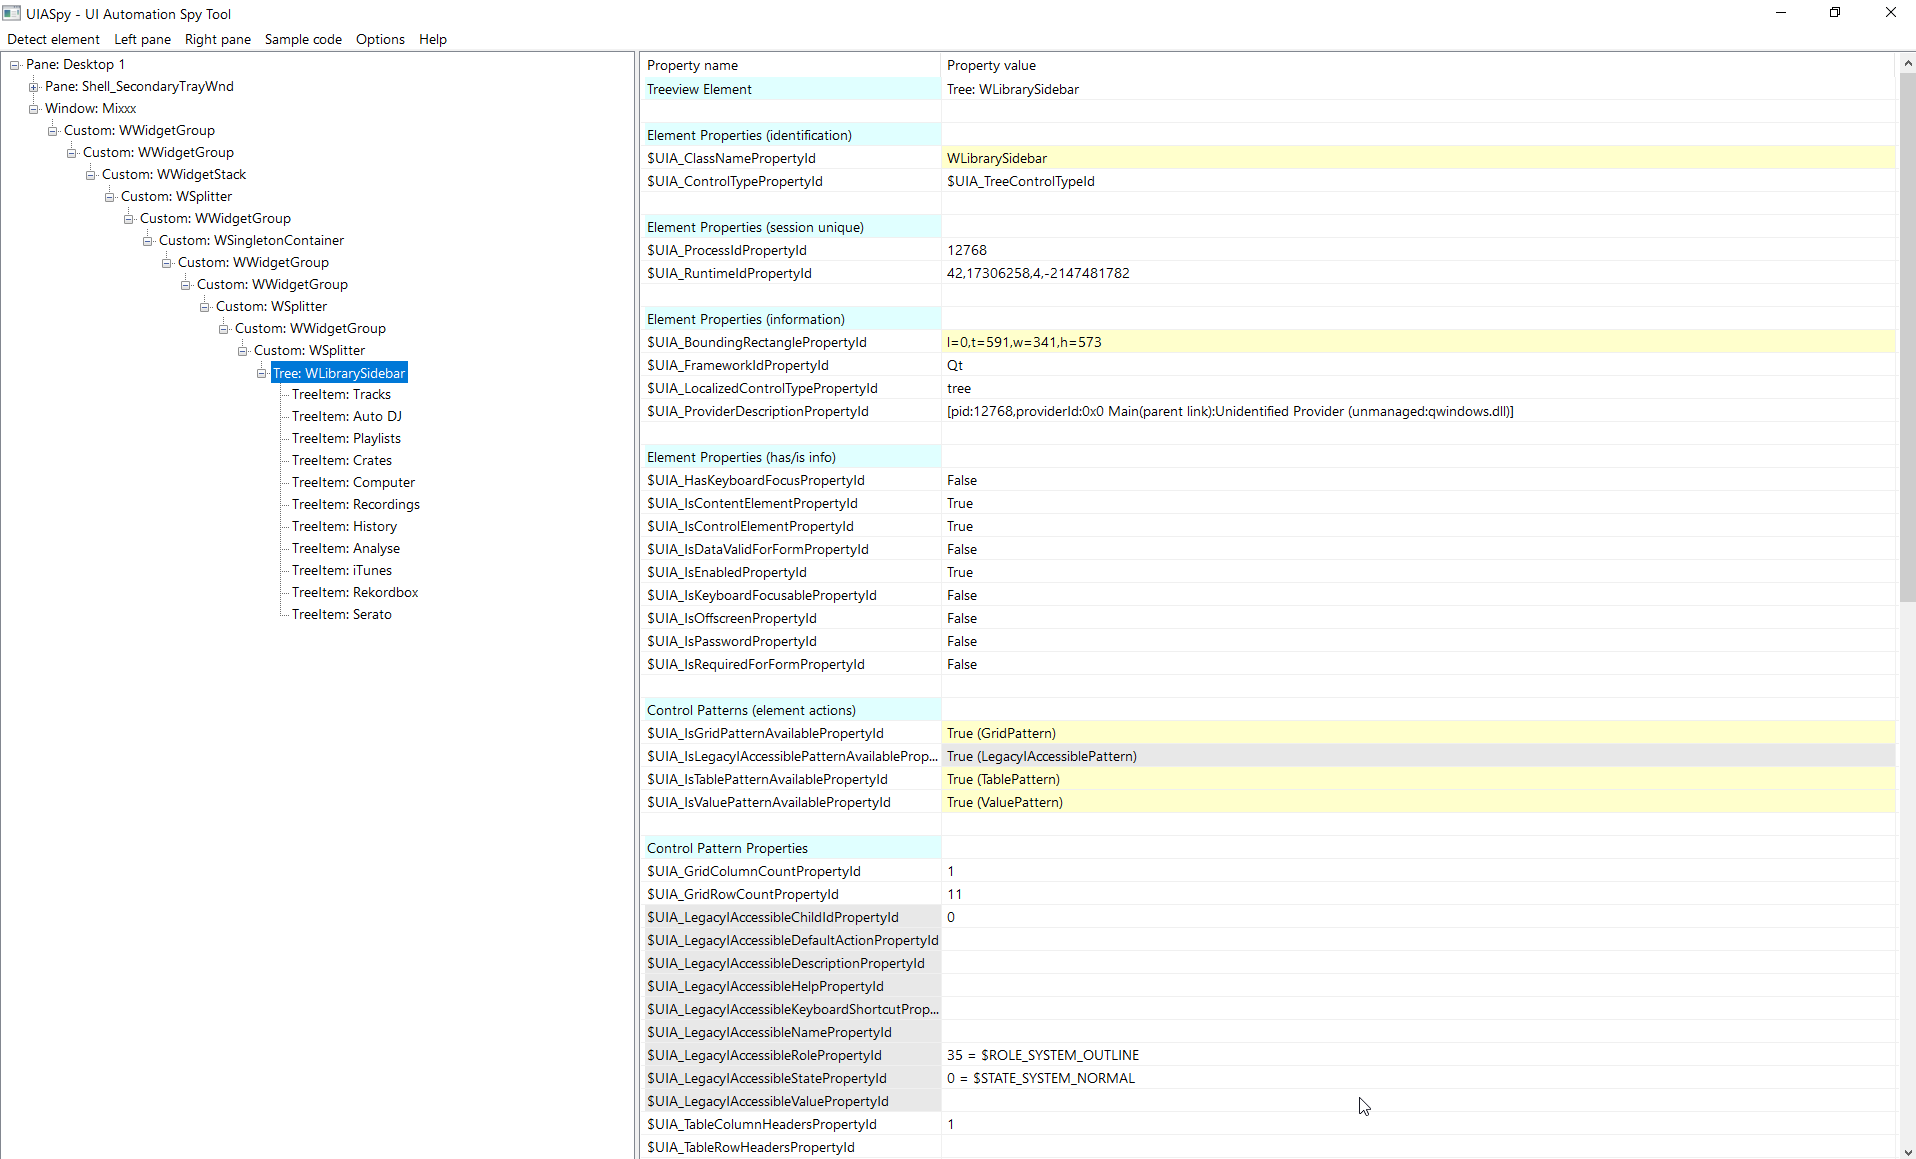Select TreeItem: Computer
This screenshot has height=1159, width=1916.
click(353, 483)
